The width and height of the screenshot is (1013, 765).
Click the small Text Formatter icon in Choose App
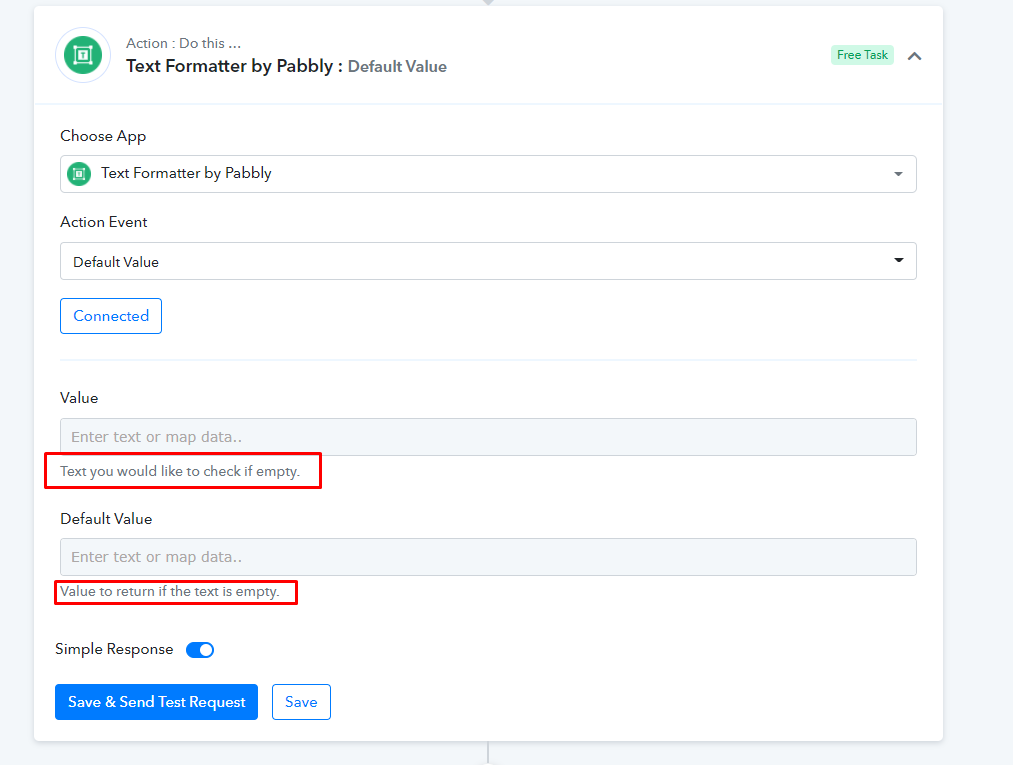click(x=79, y=174)
